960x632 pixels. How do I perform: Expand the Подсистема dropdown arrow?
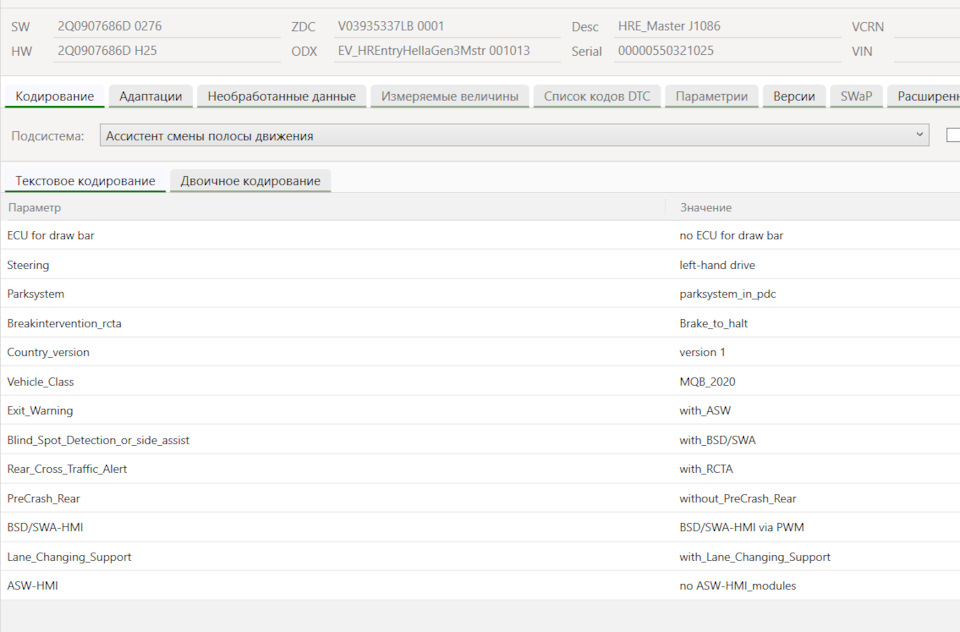pos(919,135)
